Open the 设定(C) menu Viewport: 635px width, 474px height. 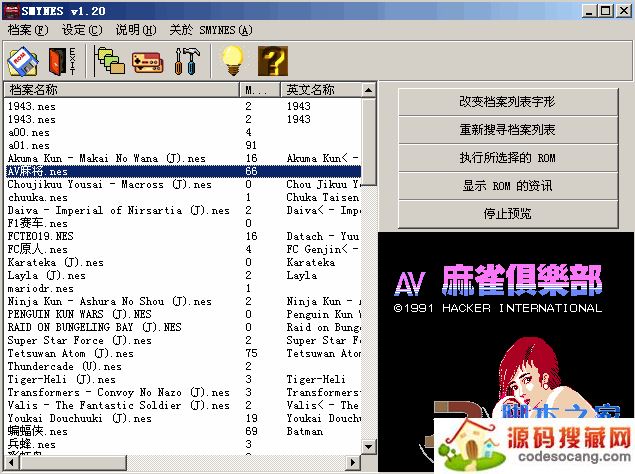81,29
